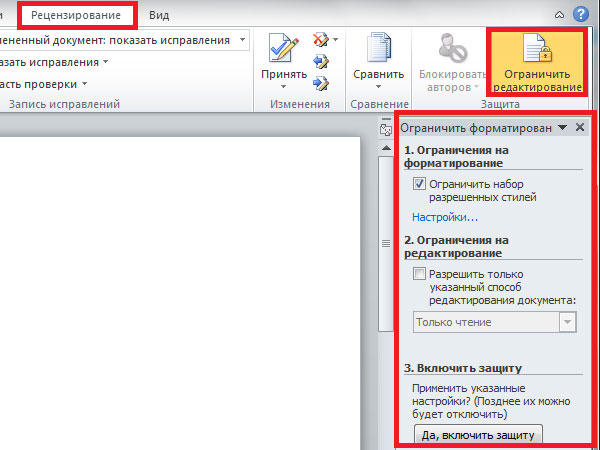Click the Настройки... link
Image resolution: width=600 pixels, height=450 pixels.
coord(445,217)
